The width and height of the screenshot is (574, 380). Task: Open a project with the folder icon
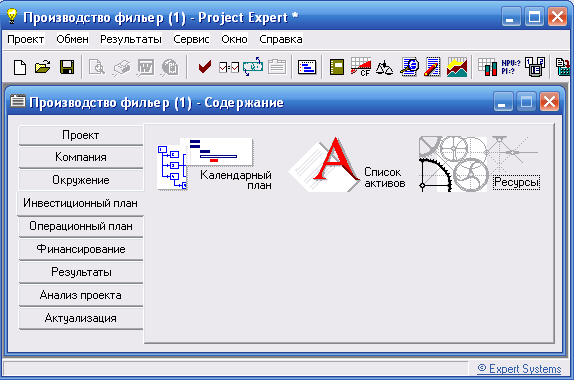[x=43, y=67]
